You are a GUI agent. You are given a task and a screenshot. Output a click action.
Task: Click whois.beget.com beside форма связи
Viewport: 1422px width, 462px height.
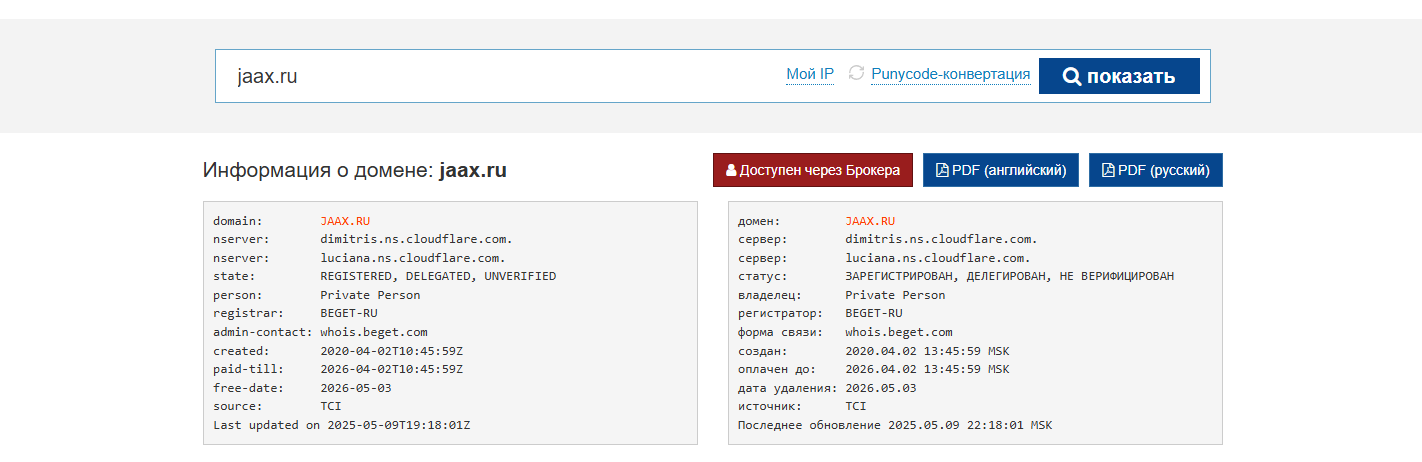[899, 332]
